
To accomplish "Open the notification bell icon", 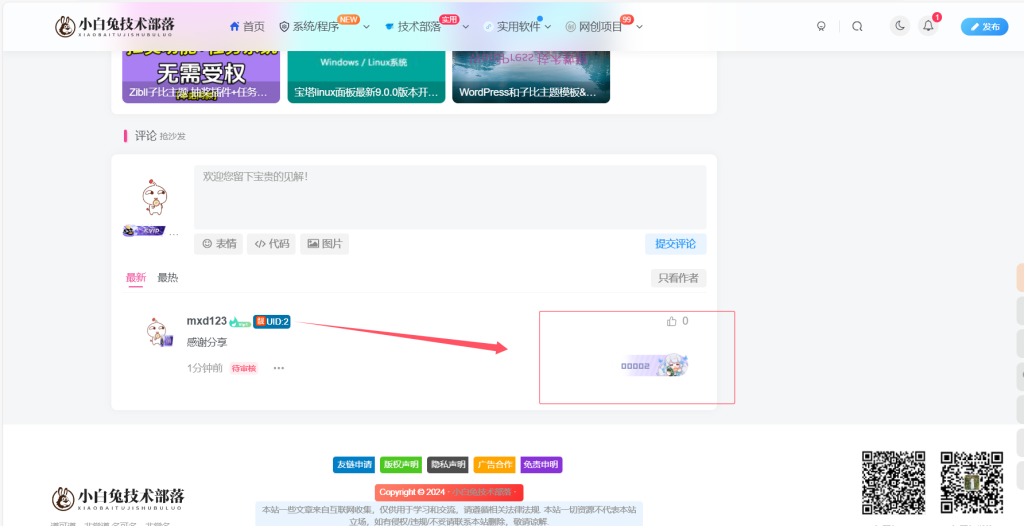I will point(928,26).
